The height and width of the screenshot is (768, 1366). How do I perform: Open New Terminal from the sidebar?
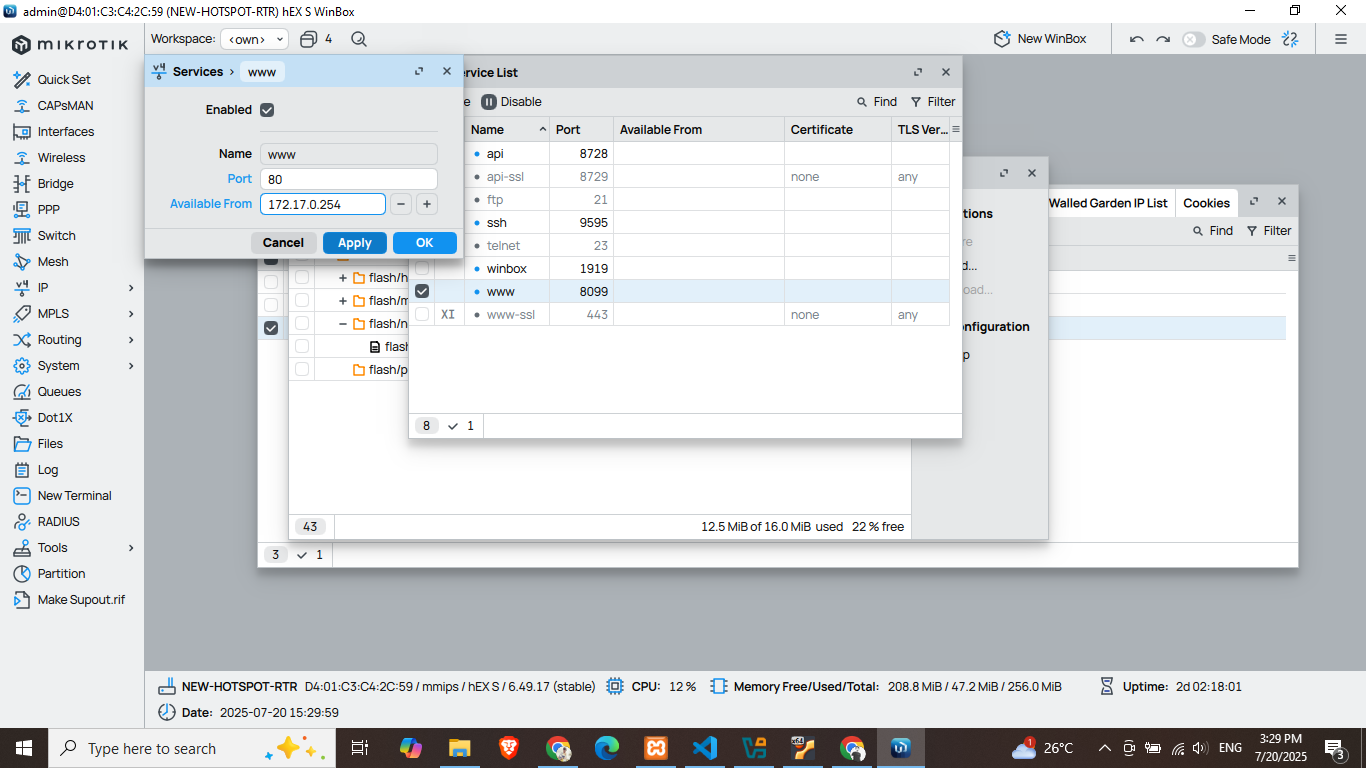74,495
